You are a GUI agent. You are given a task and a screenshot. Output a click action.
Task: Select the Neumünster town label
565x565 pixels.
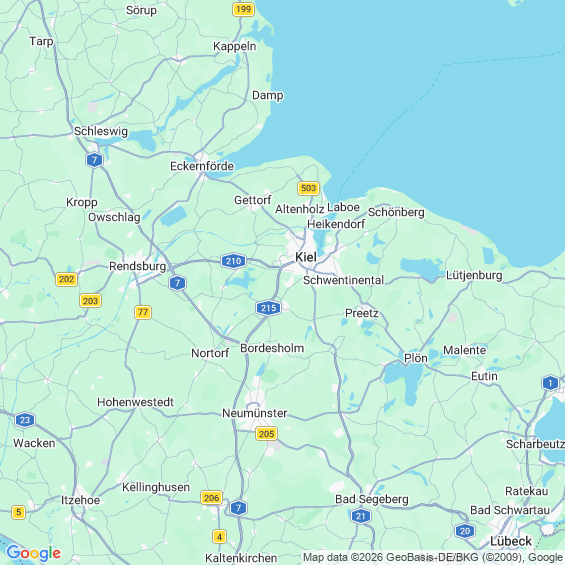(x=254, y=413)
